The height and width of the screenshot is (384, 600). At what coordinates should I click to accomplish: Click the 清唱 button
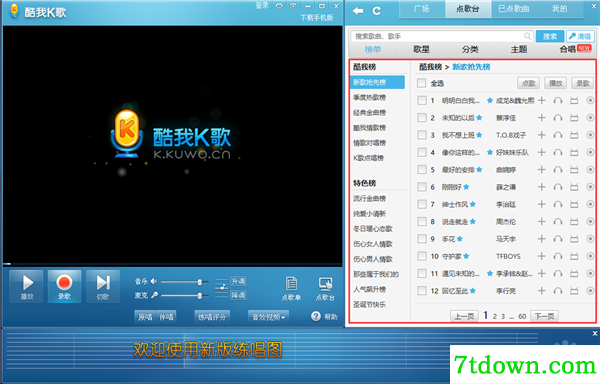pos(580,36)
